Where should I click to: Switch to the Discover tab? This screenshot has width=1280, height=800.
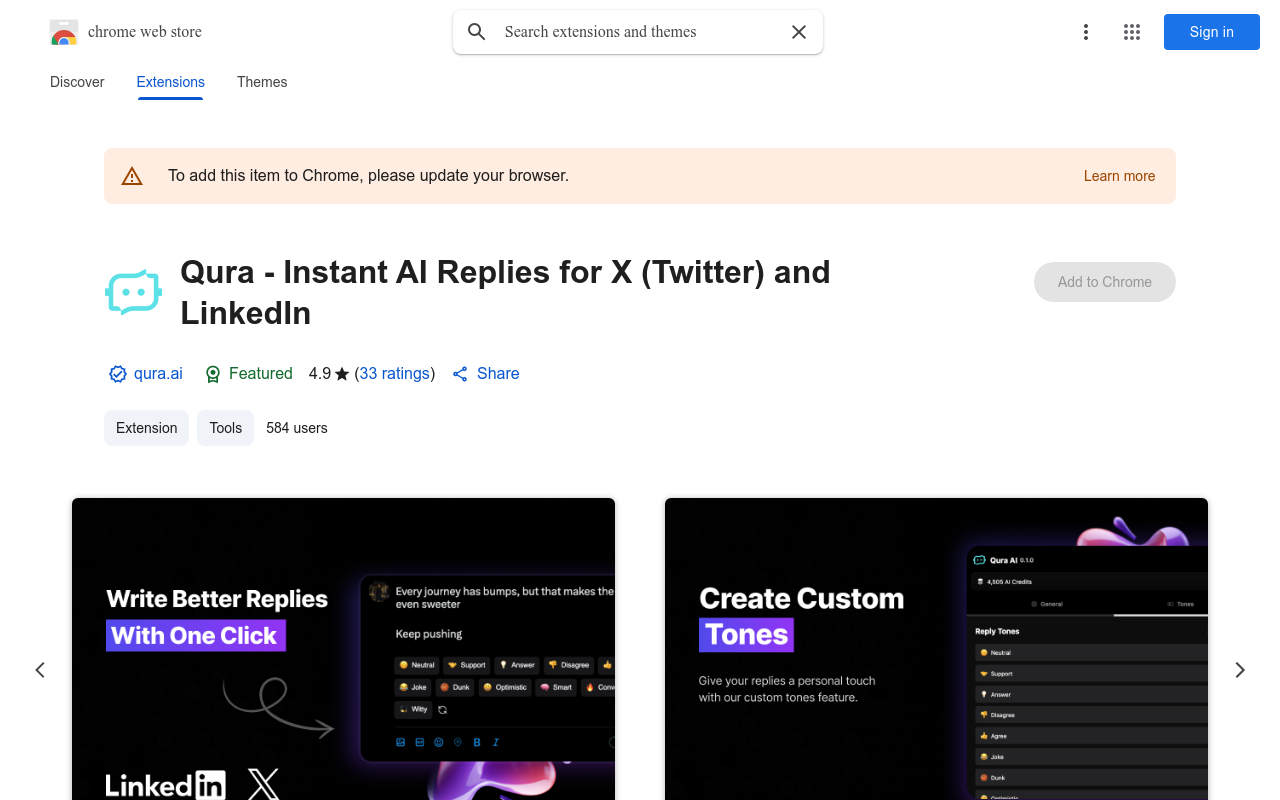pos(77,82)
